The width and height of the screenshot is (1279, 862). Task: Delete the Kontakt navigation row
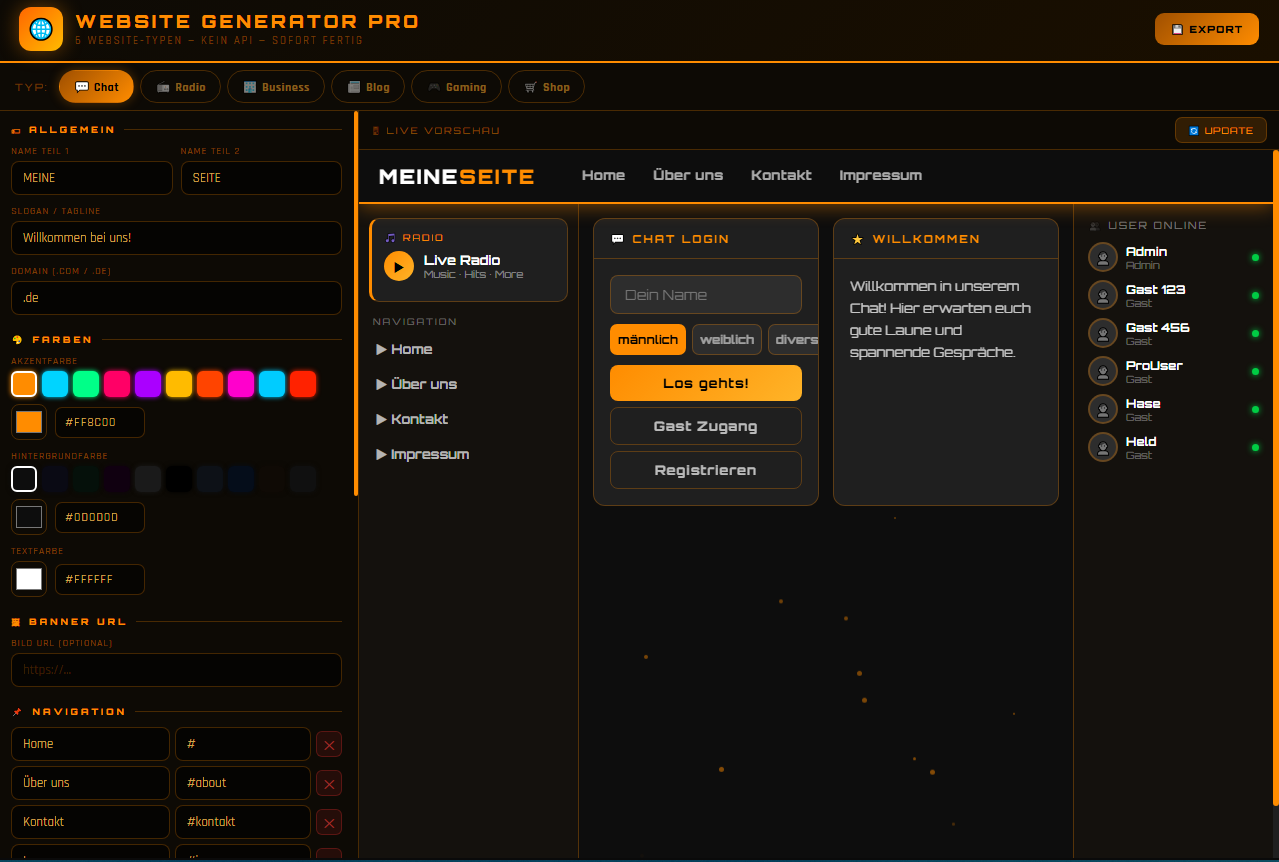329,822
